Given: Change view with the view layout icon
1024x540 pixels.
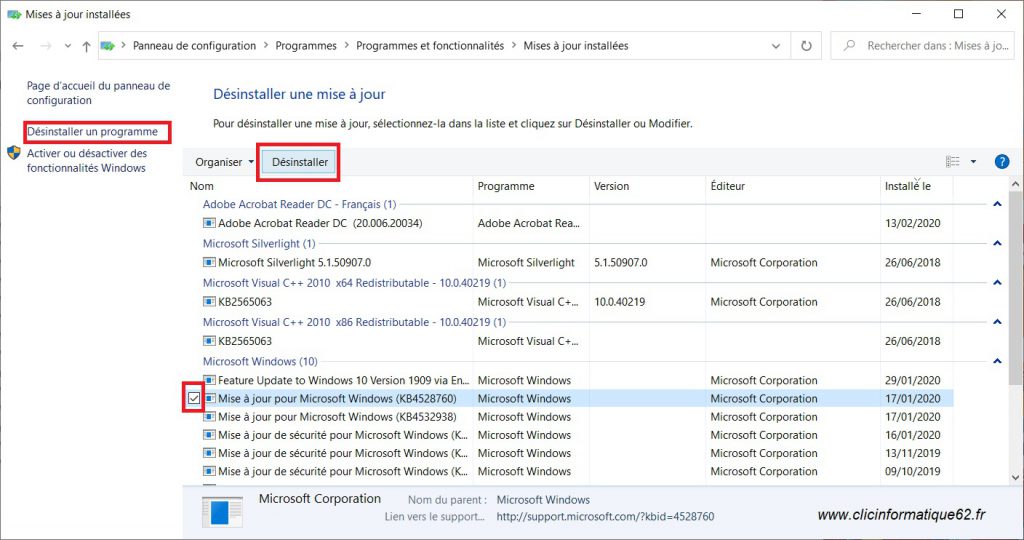Looking at the screenshot, I should point(953,162).
